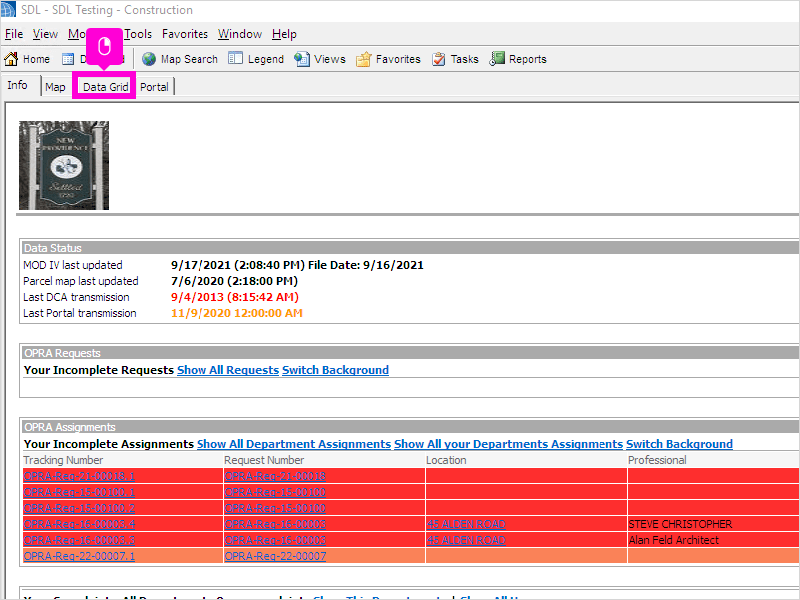800x600 pixels.
Task: Click the Tracking Number column header
Action: pos(63,460)
